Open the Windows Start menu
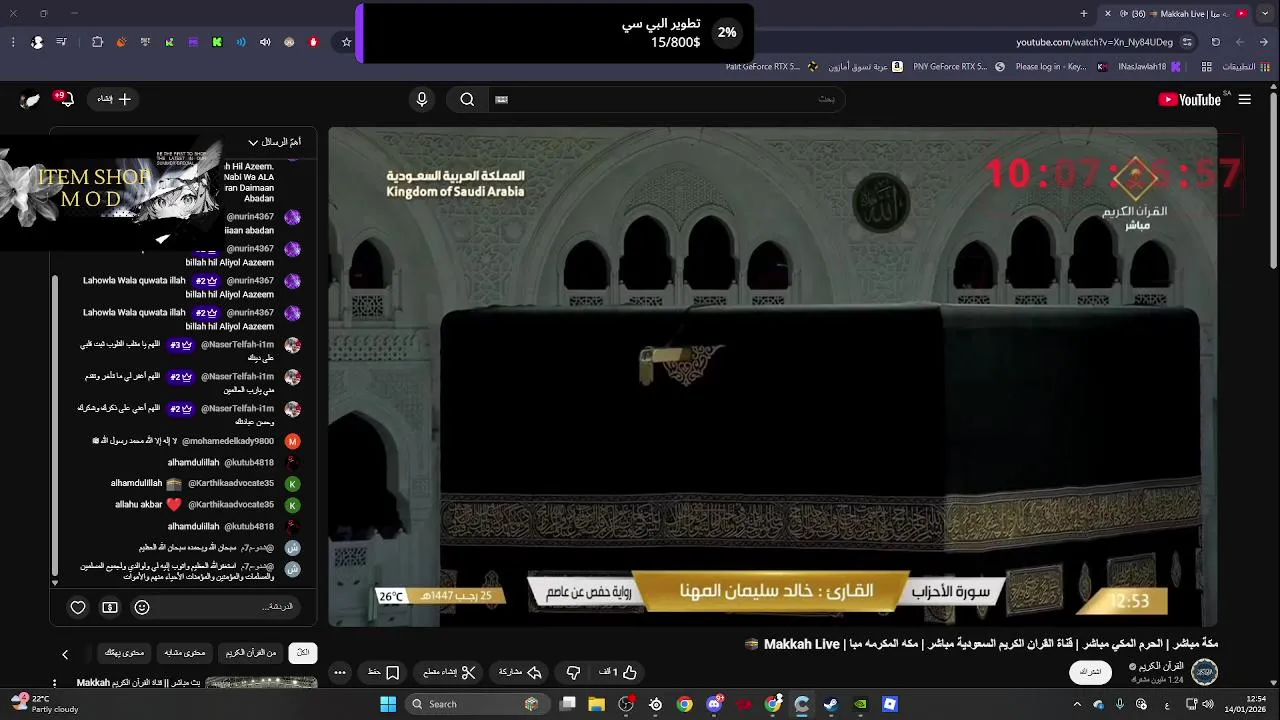Image resolution: width=1280 pixels, height=720 pixels. pos(388,704)
